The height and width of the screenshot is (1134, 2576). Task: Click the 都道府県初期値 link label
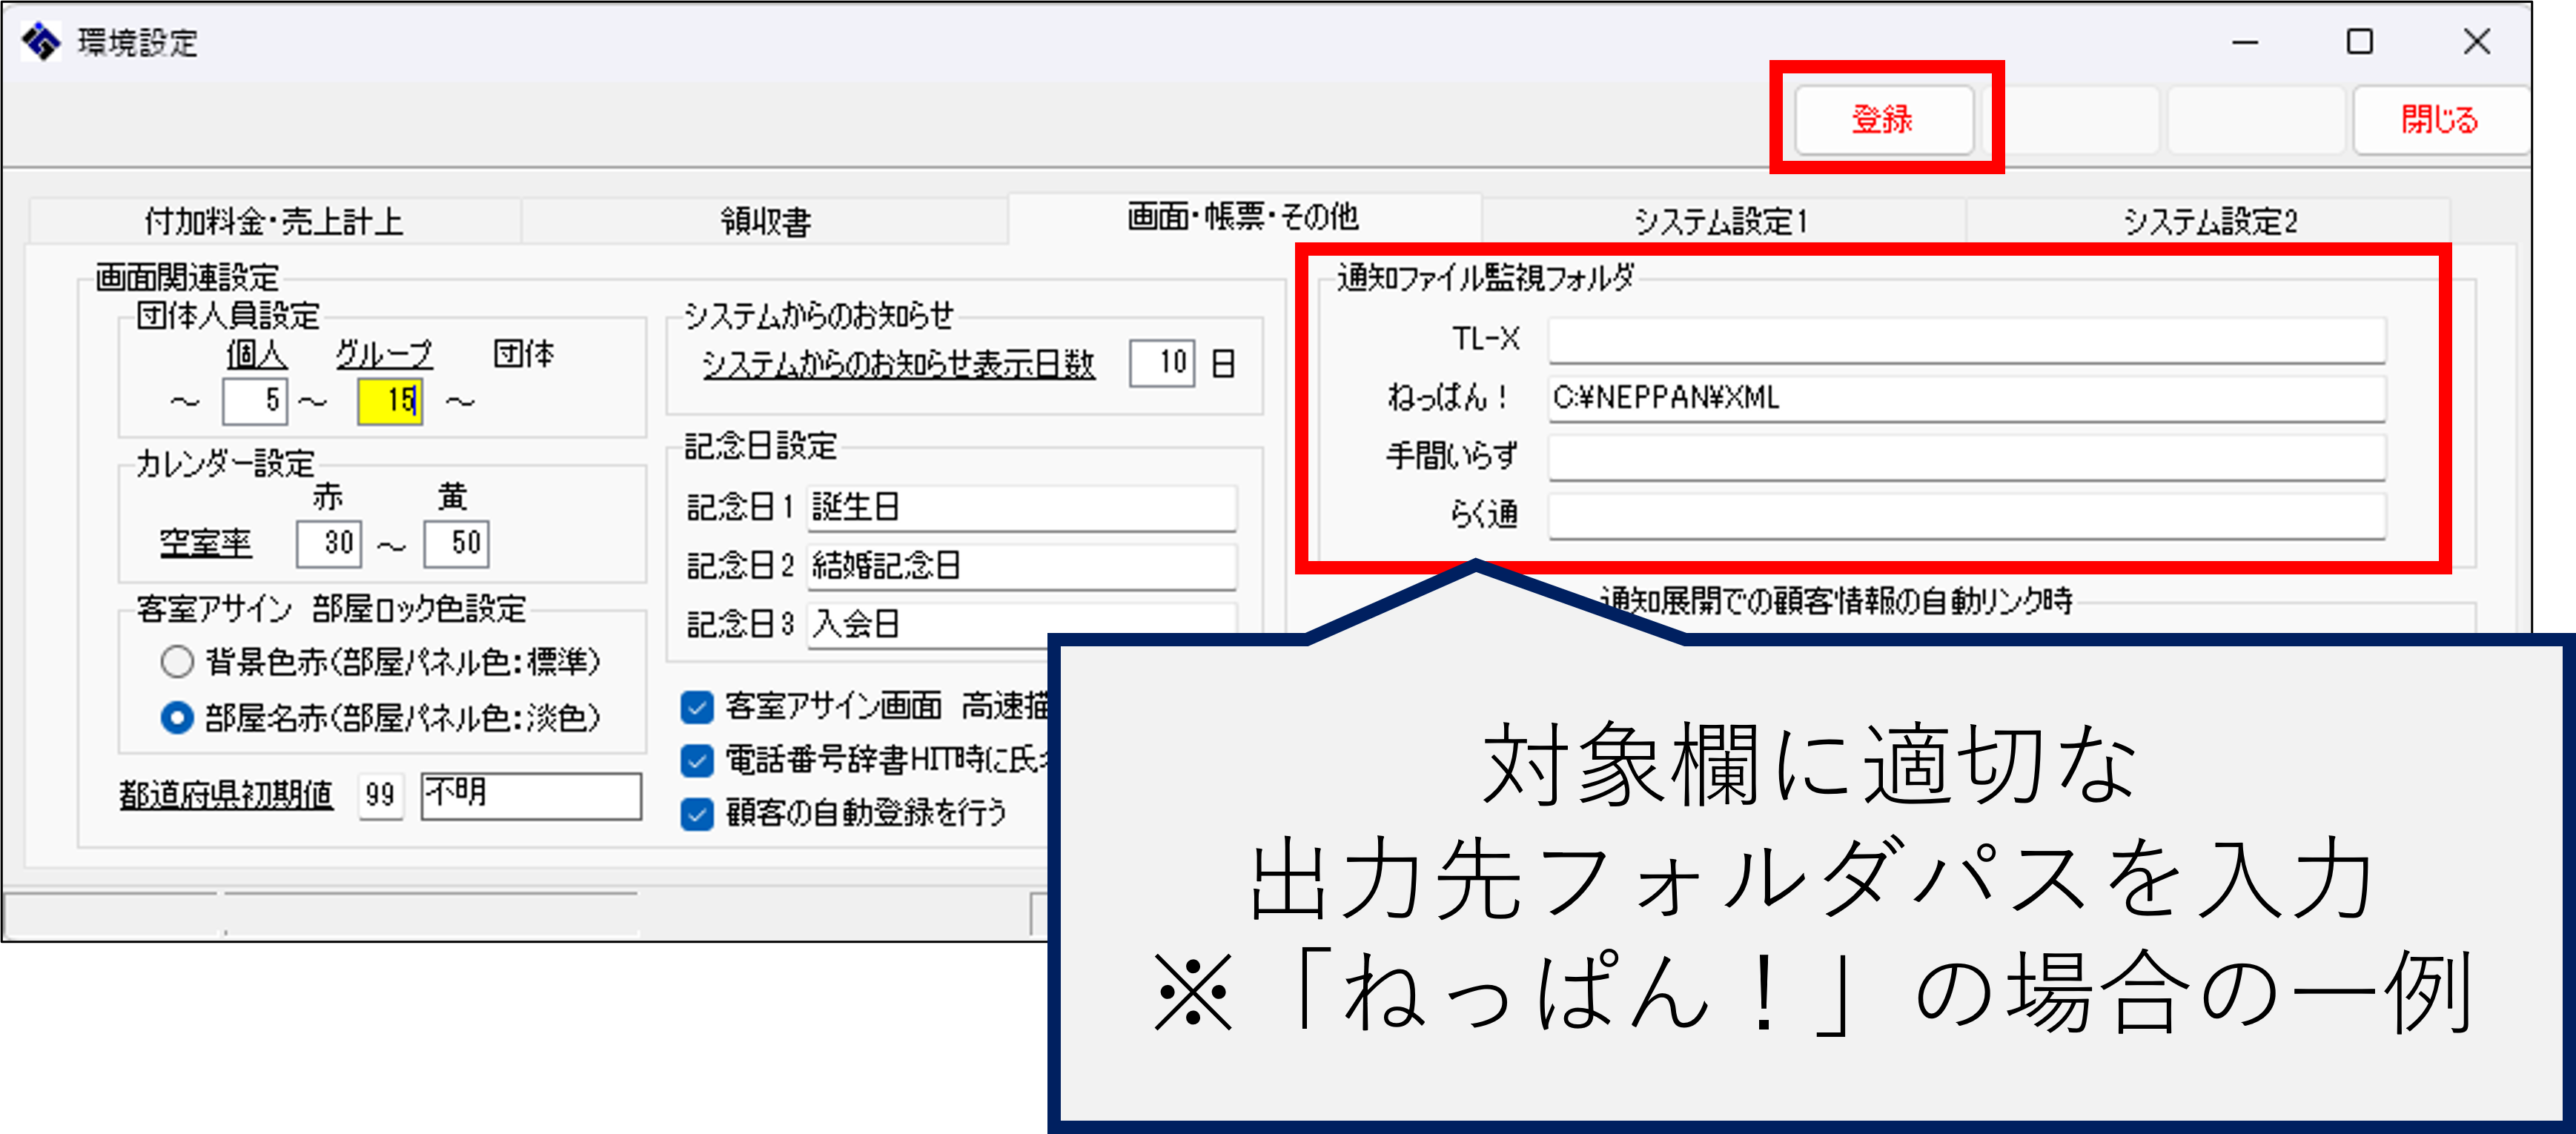(226, 795)
